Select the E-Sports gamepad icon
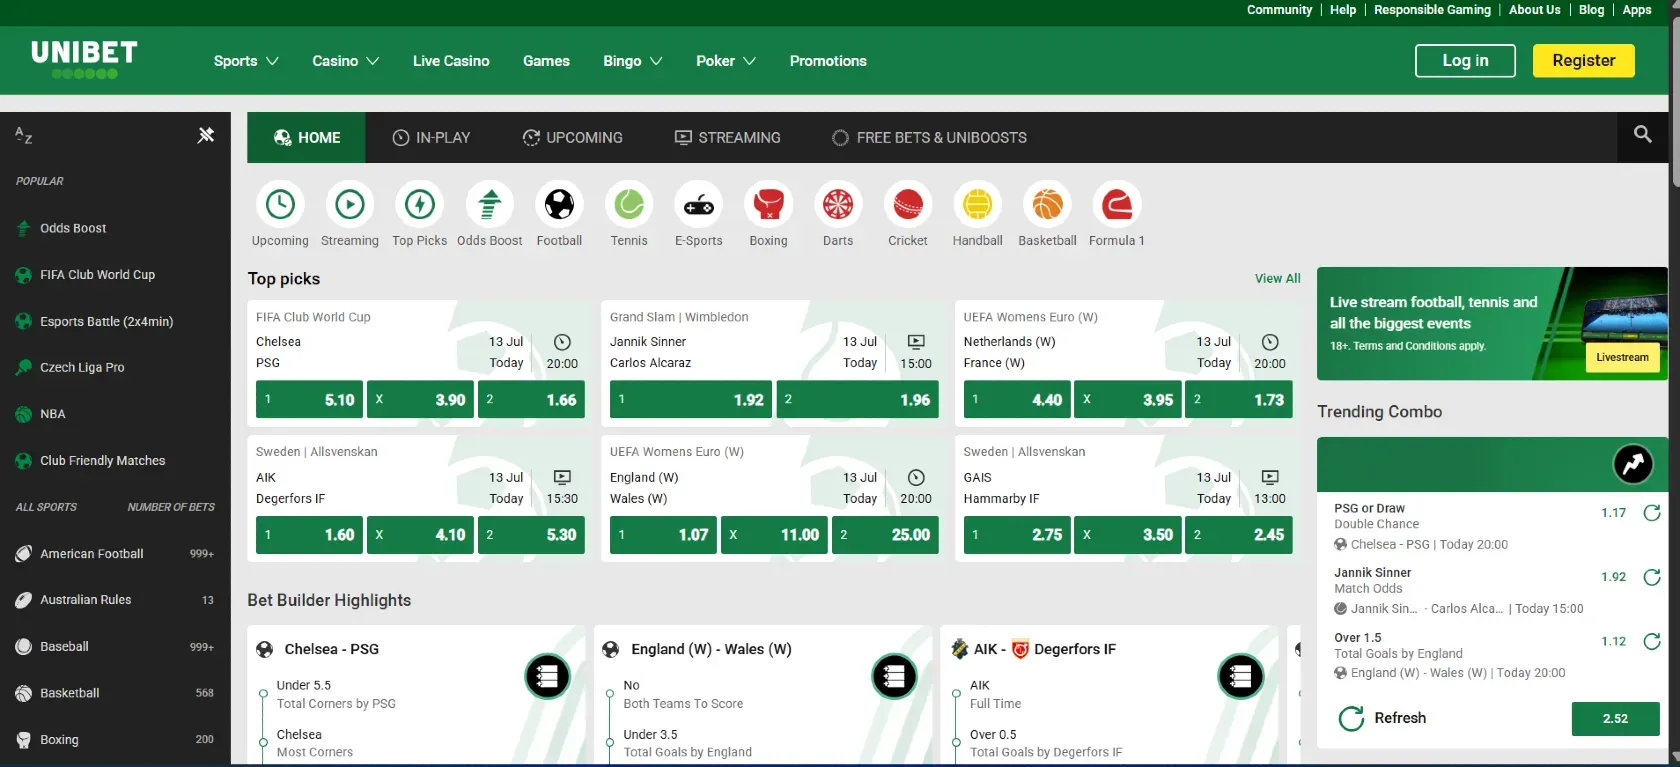The width and height of the screenshot is (1680, 767). coord(699,204)
